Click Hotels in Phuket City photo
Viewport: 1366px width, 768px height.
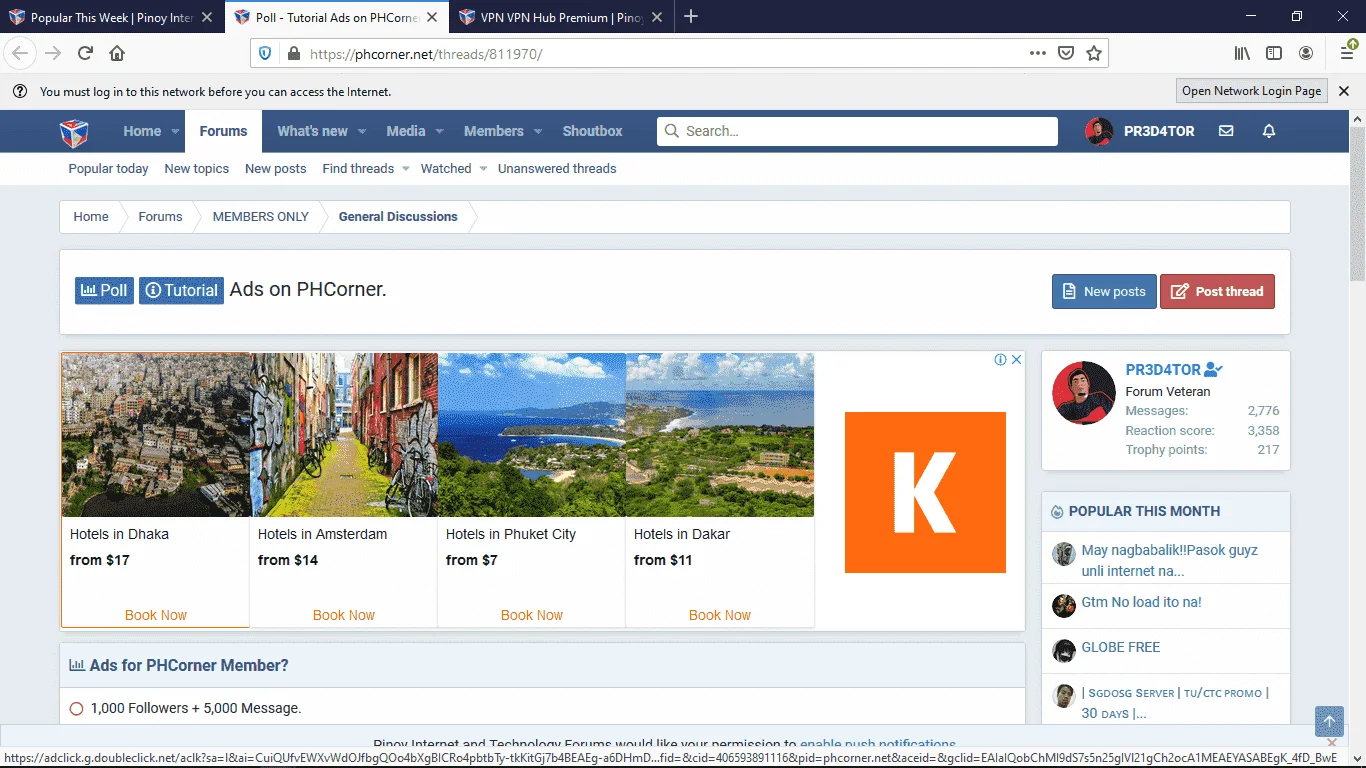coord(532,435)
